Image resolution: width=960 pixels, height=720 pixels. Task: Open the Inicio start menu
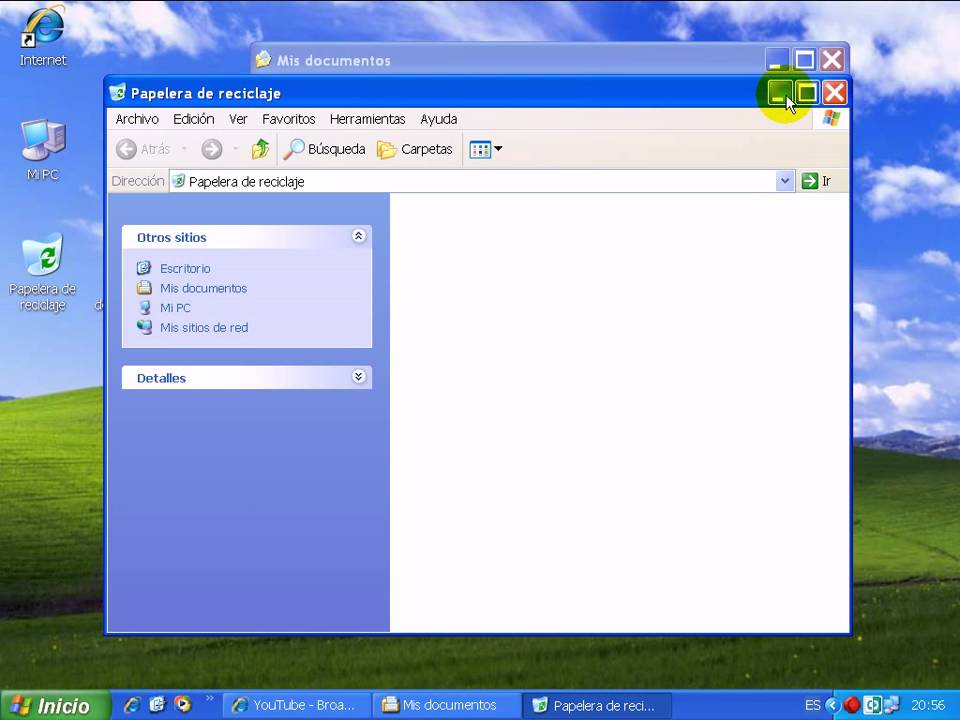coord(55,705)
